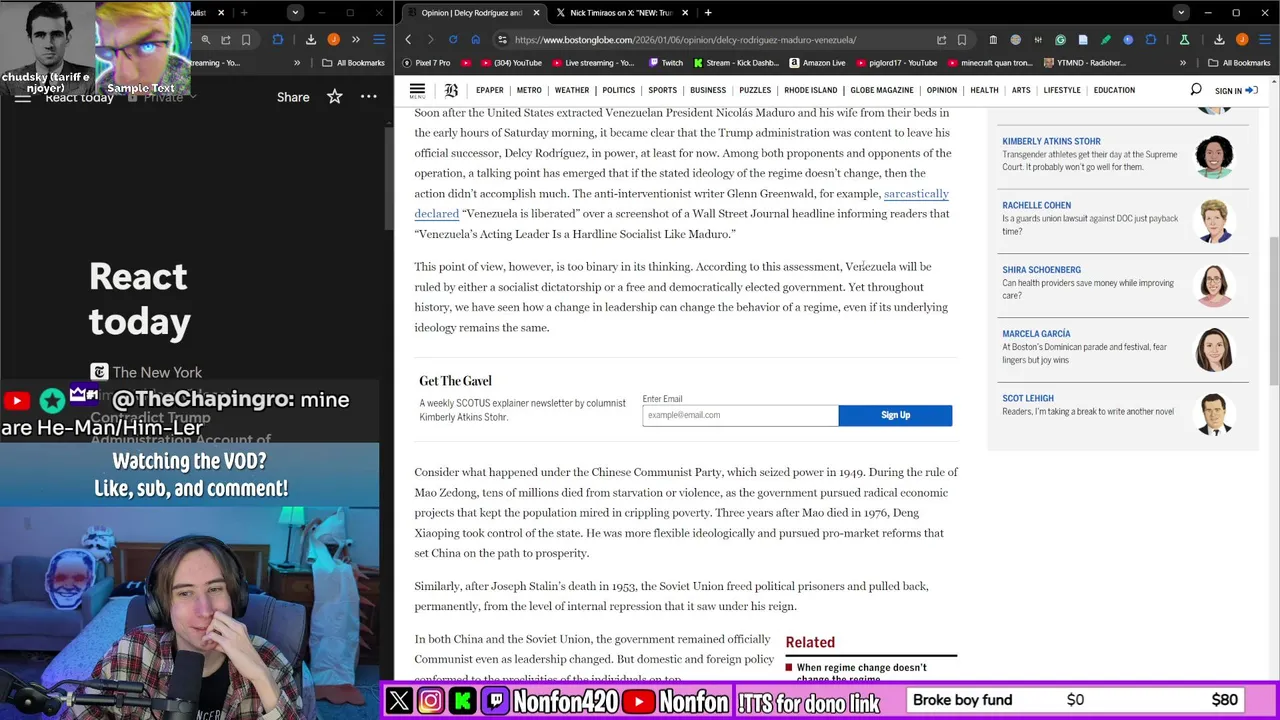Viewport: 1280px width, 720px height.
Task: Open the zoom magnifier in the left window address bar
Action: point(205,40)
